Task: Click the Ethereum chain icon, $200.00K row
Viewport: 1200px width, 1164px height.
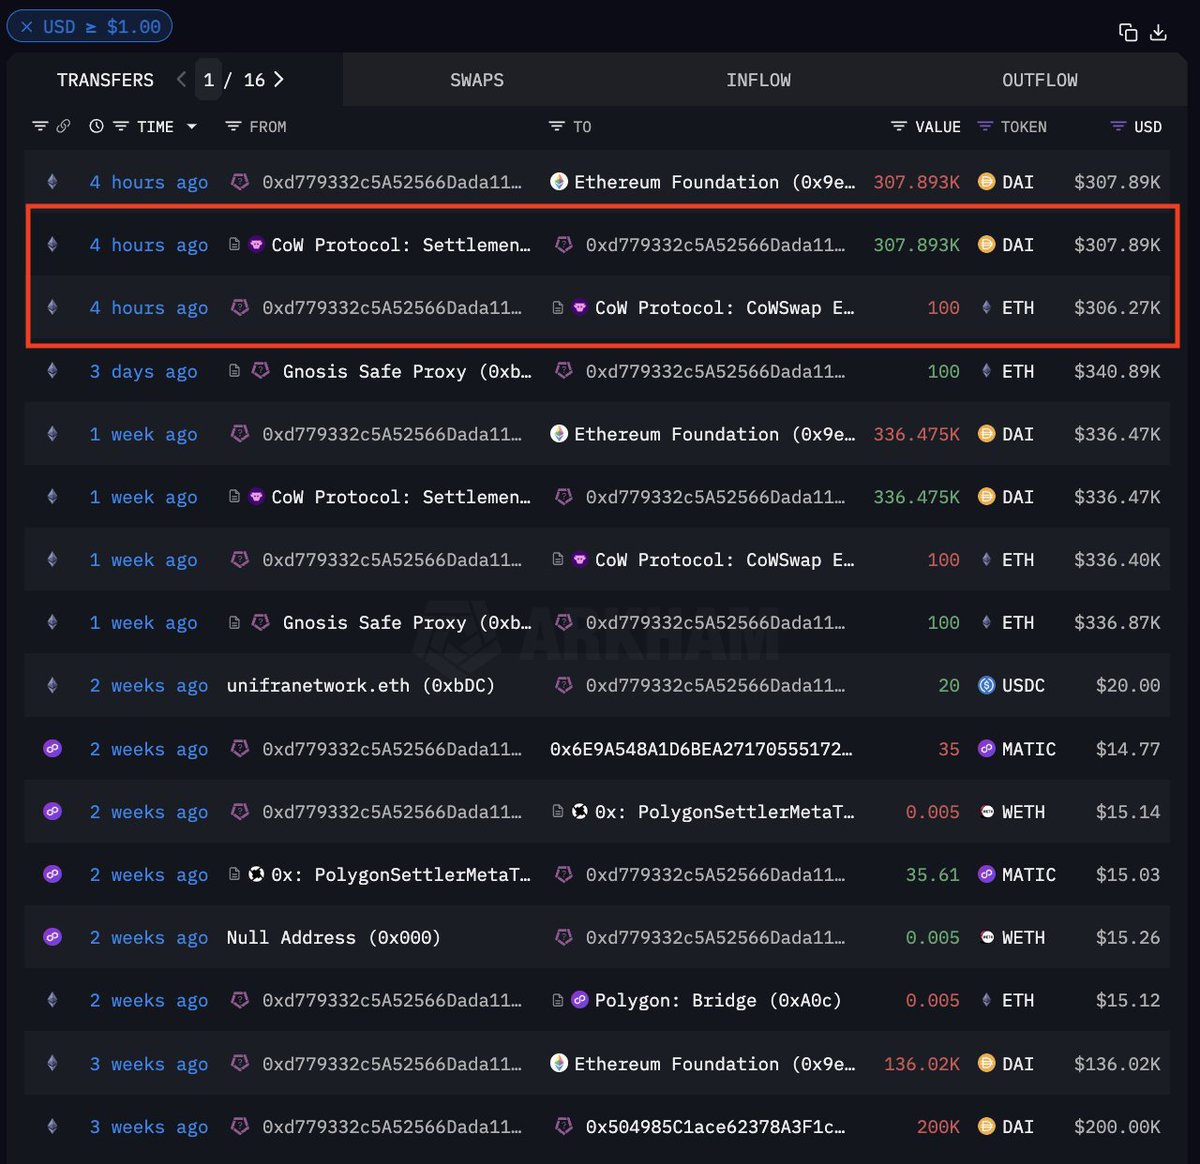Action: [x=53, y=1126]
